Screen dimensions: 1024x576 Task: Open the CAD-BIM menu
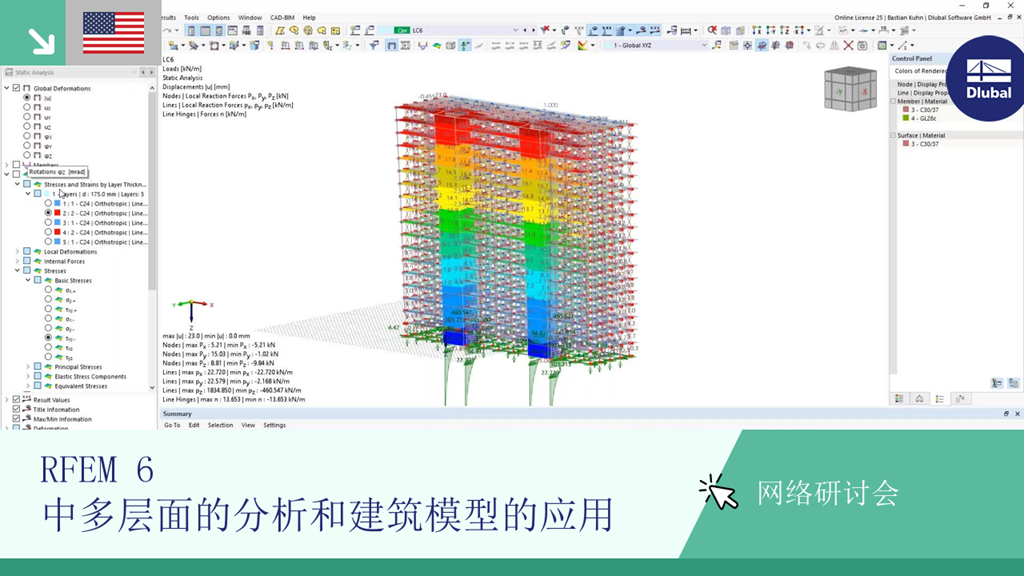(282, 18)
